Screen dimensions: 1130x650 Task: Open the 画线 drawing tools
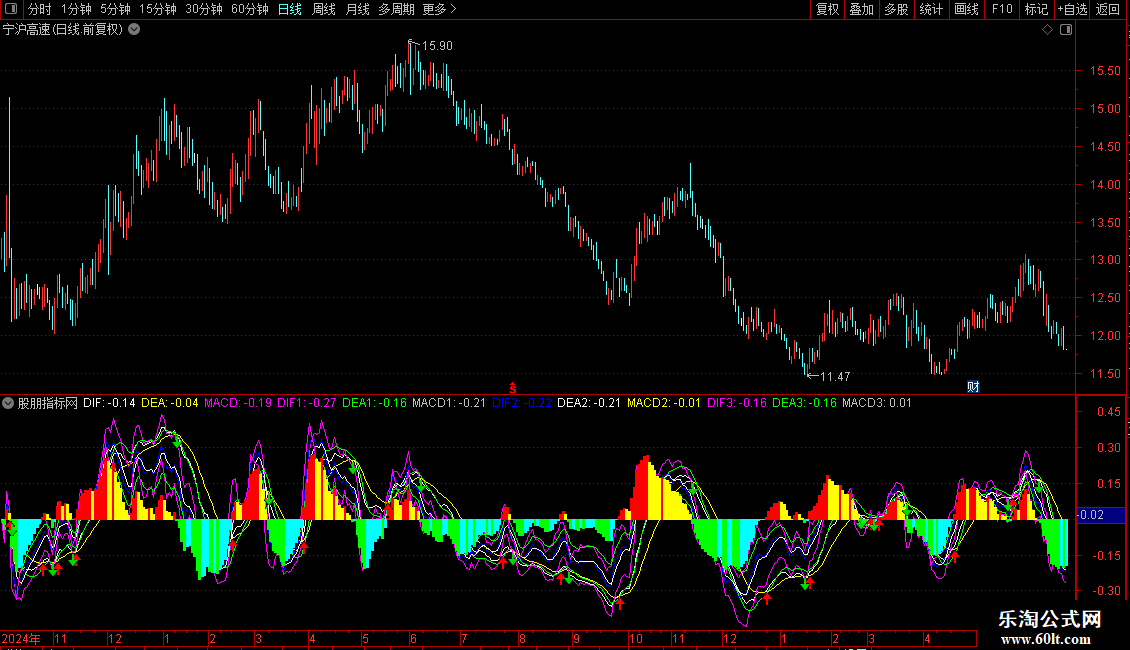tap(966, 9)
